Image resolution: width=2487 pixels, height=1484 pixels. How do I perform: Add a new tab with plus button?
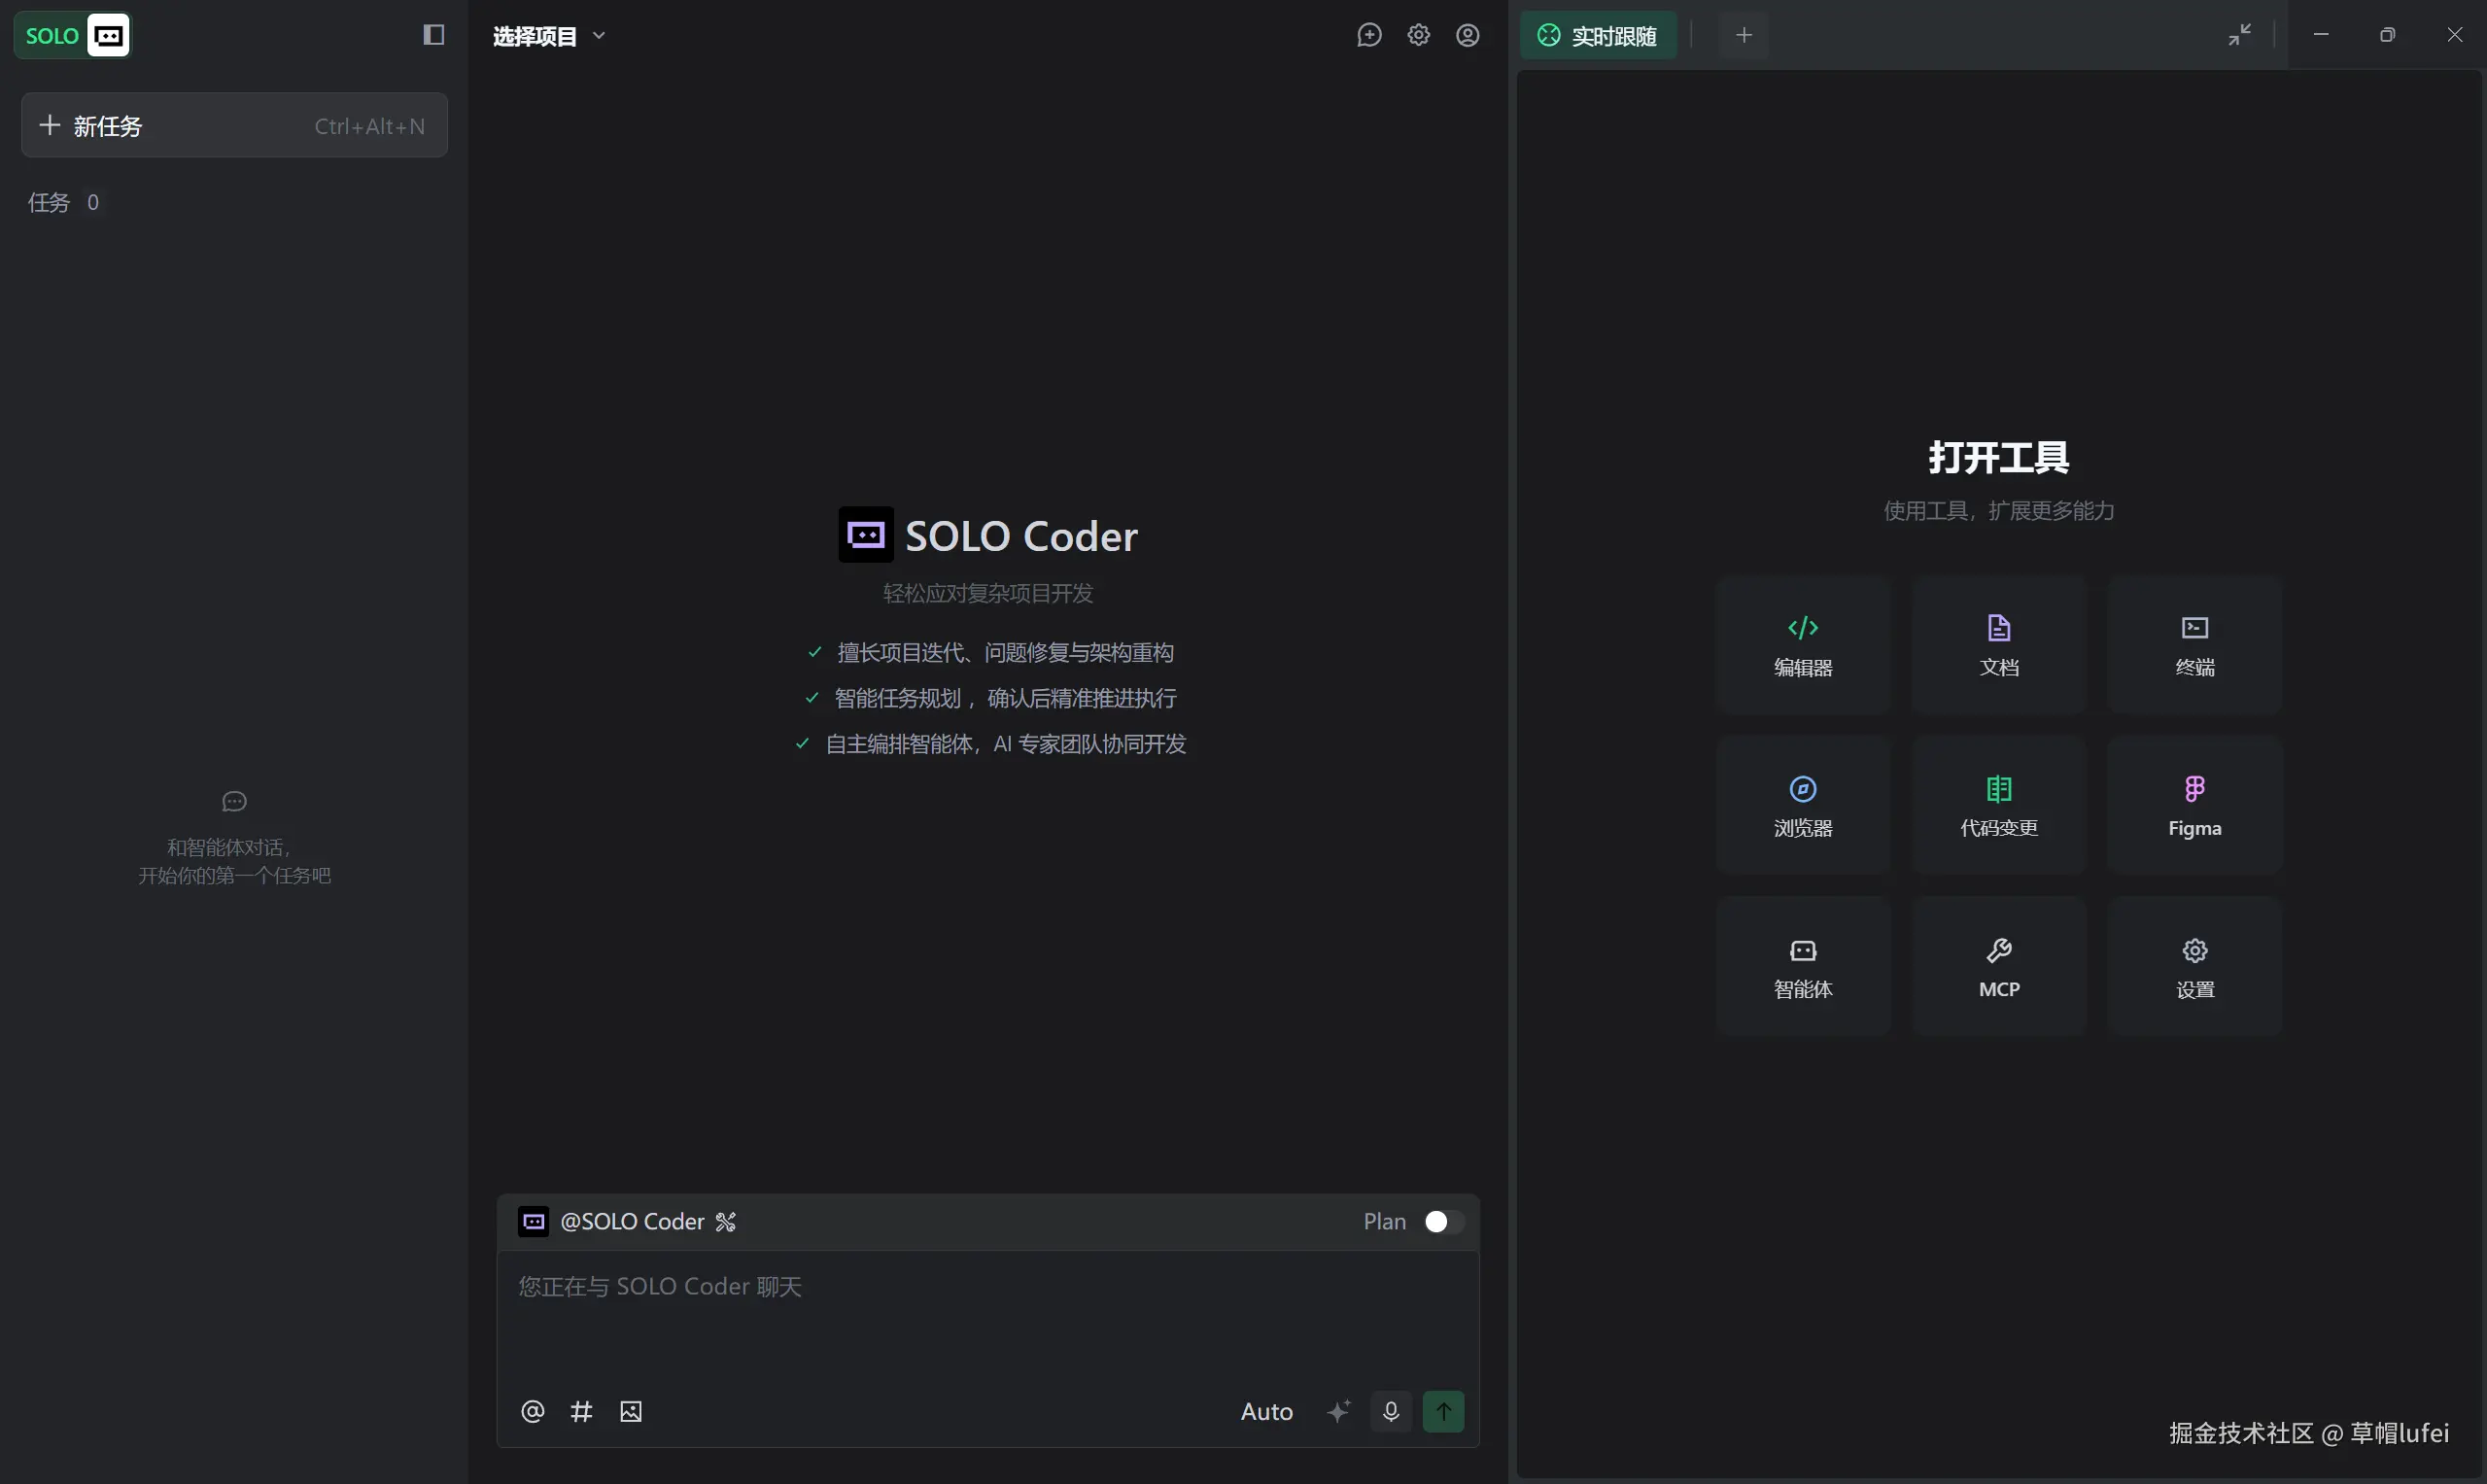1743,36
